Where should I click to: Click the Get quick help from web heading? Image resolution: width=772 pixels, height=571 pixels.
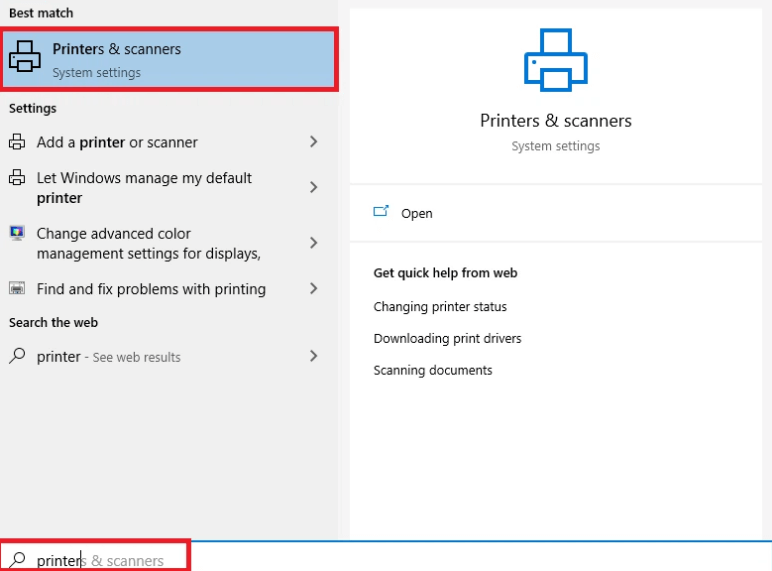coord(445,273)
